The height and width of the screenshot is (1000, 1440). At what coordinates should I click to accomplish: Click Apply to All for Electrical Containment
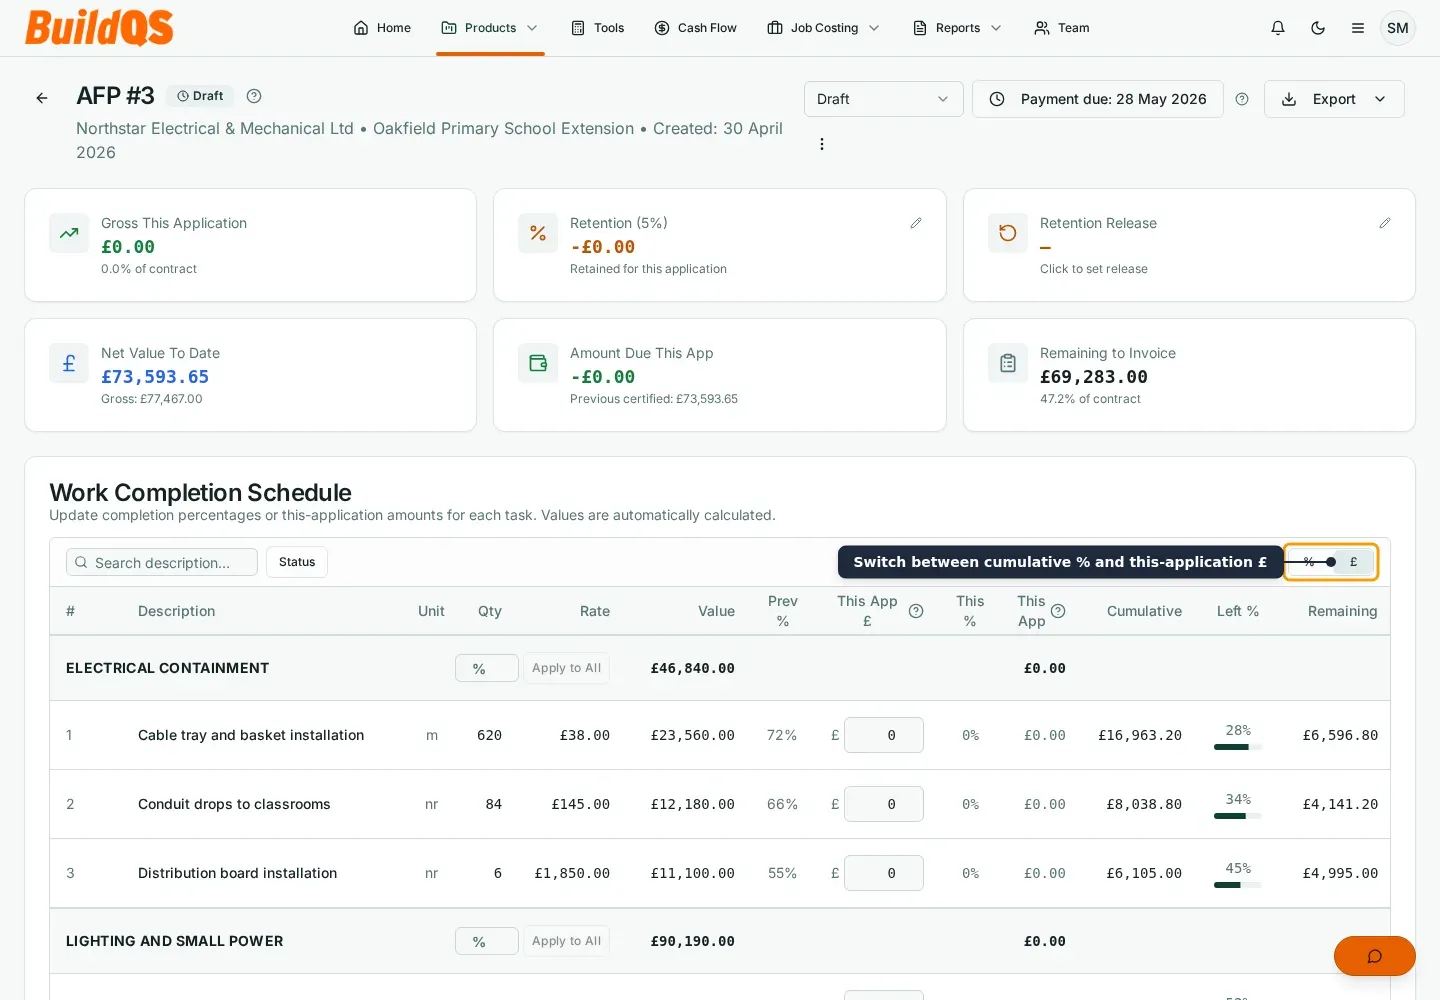[x=567, y=668]
